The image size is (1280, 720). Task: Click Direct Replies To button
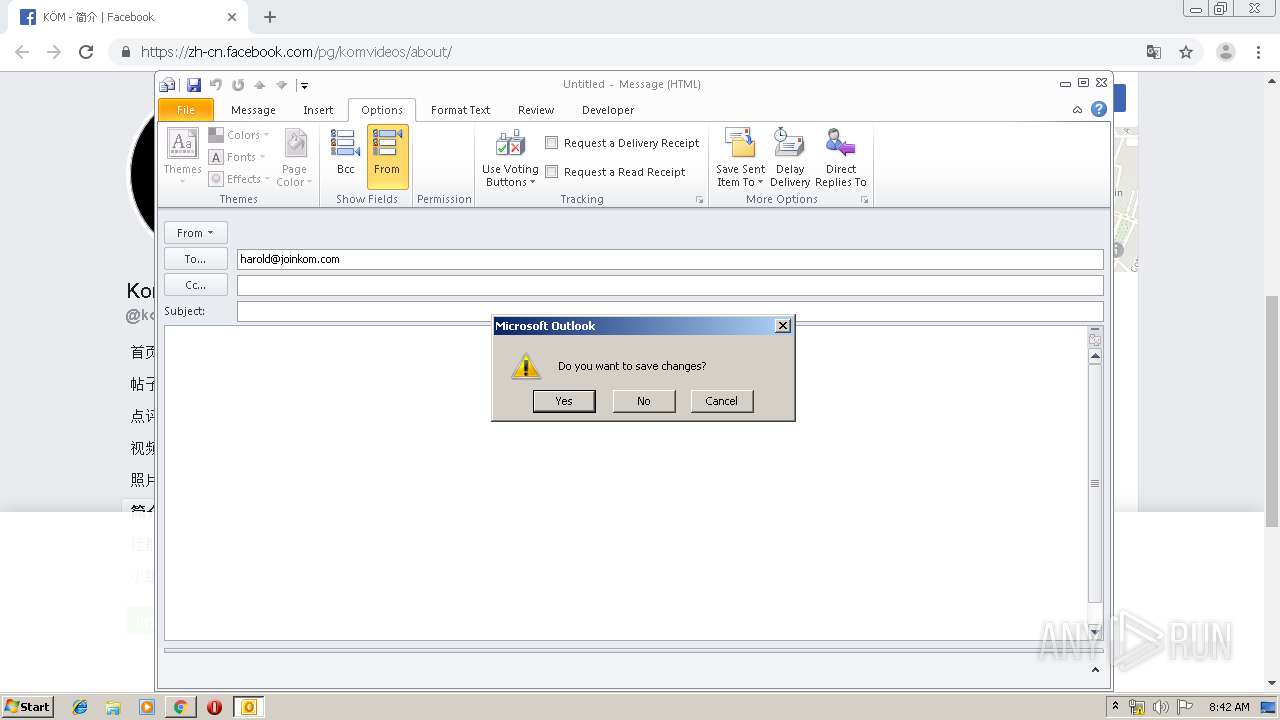tap(841, 157)
